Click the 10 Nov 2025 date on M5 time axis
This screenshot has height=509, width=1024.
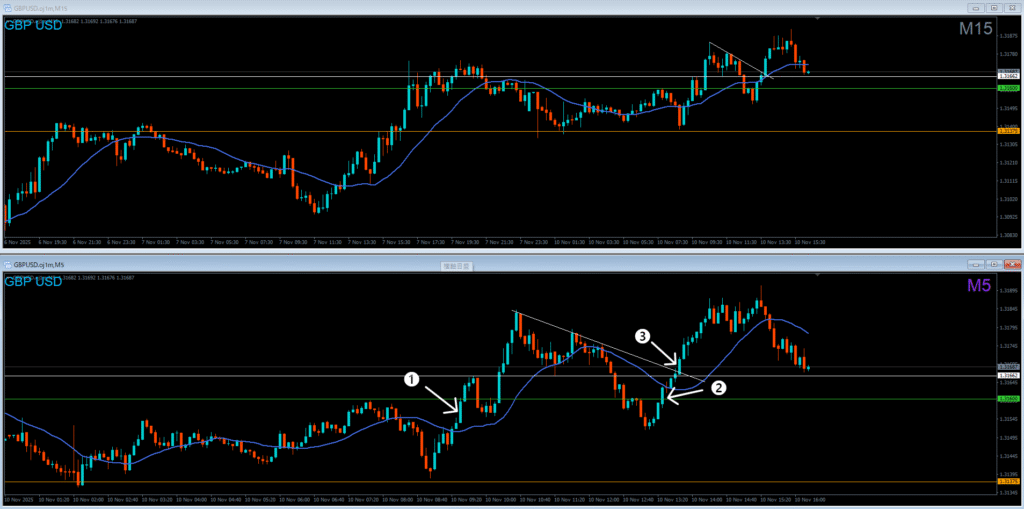(x=17, y=500)
